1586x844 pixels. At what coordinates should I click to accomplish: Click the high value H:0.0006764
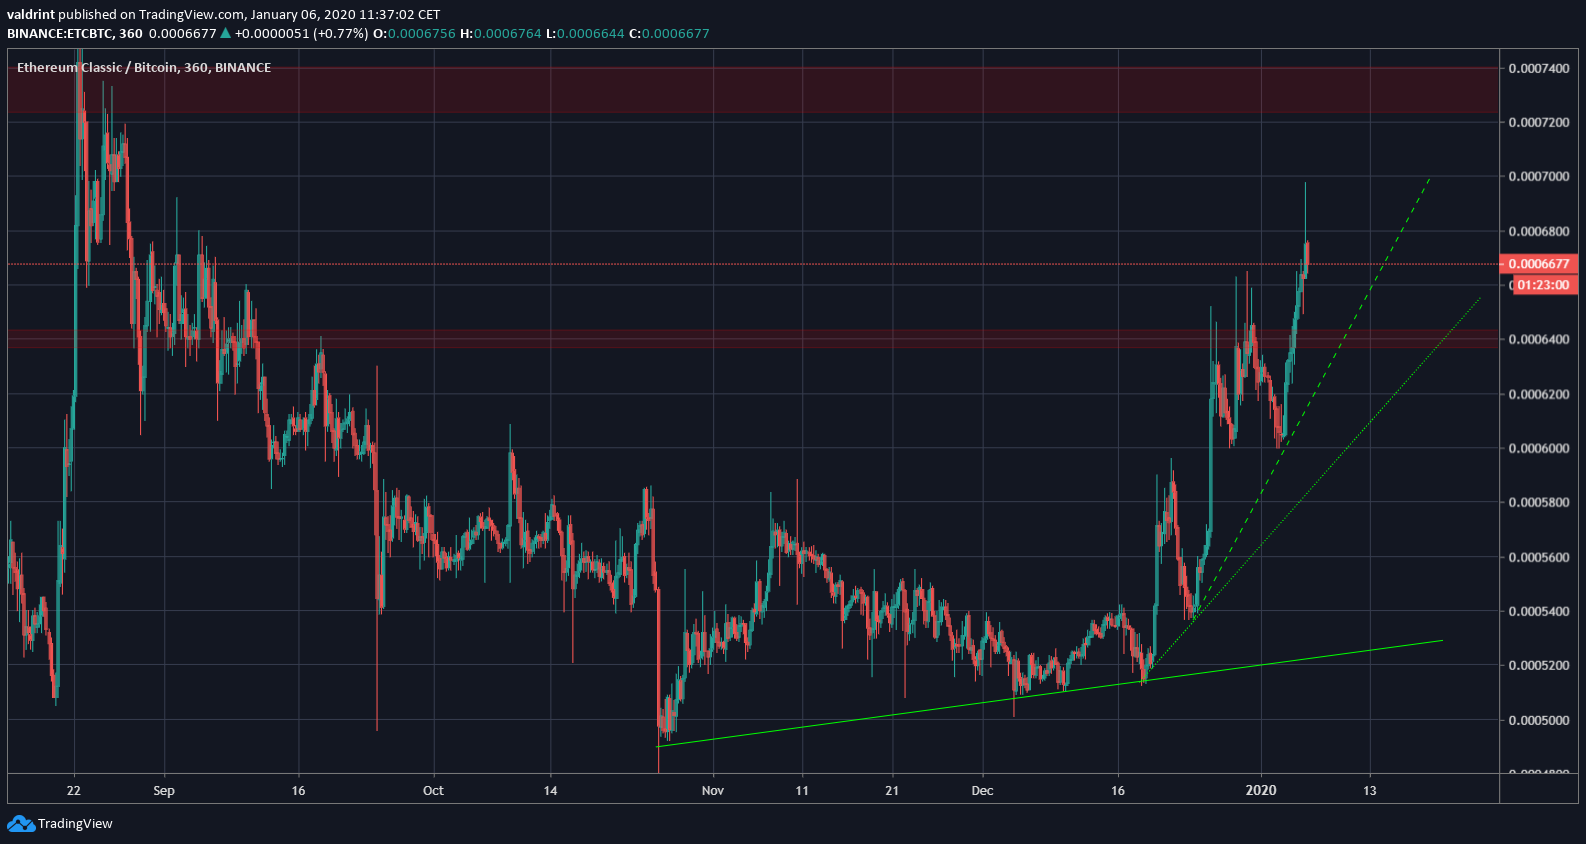pos(500,33)
